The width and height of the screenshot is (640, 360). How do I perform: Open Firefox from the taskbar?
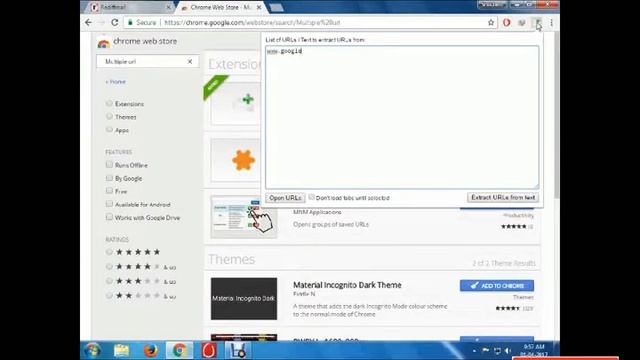click(151, 350)
